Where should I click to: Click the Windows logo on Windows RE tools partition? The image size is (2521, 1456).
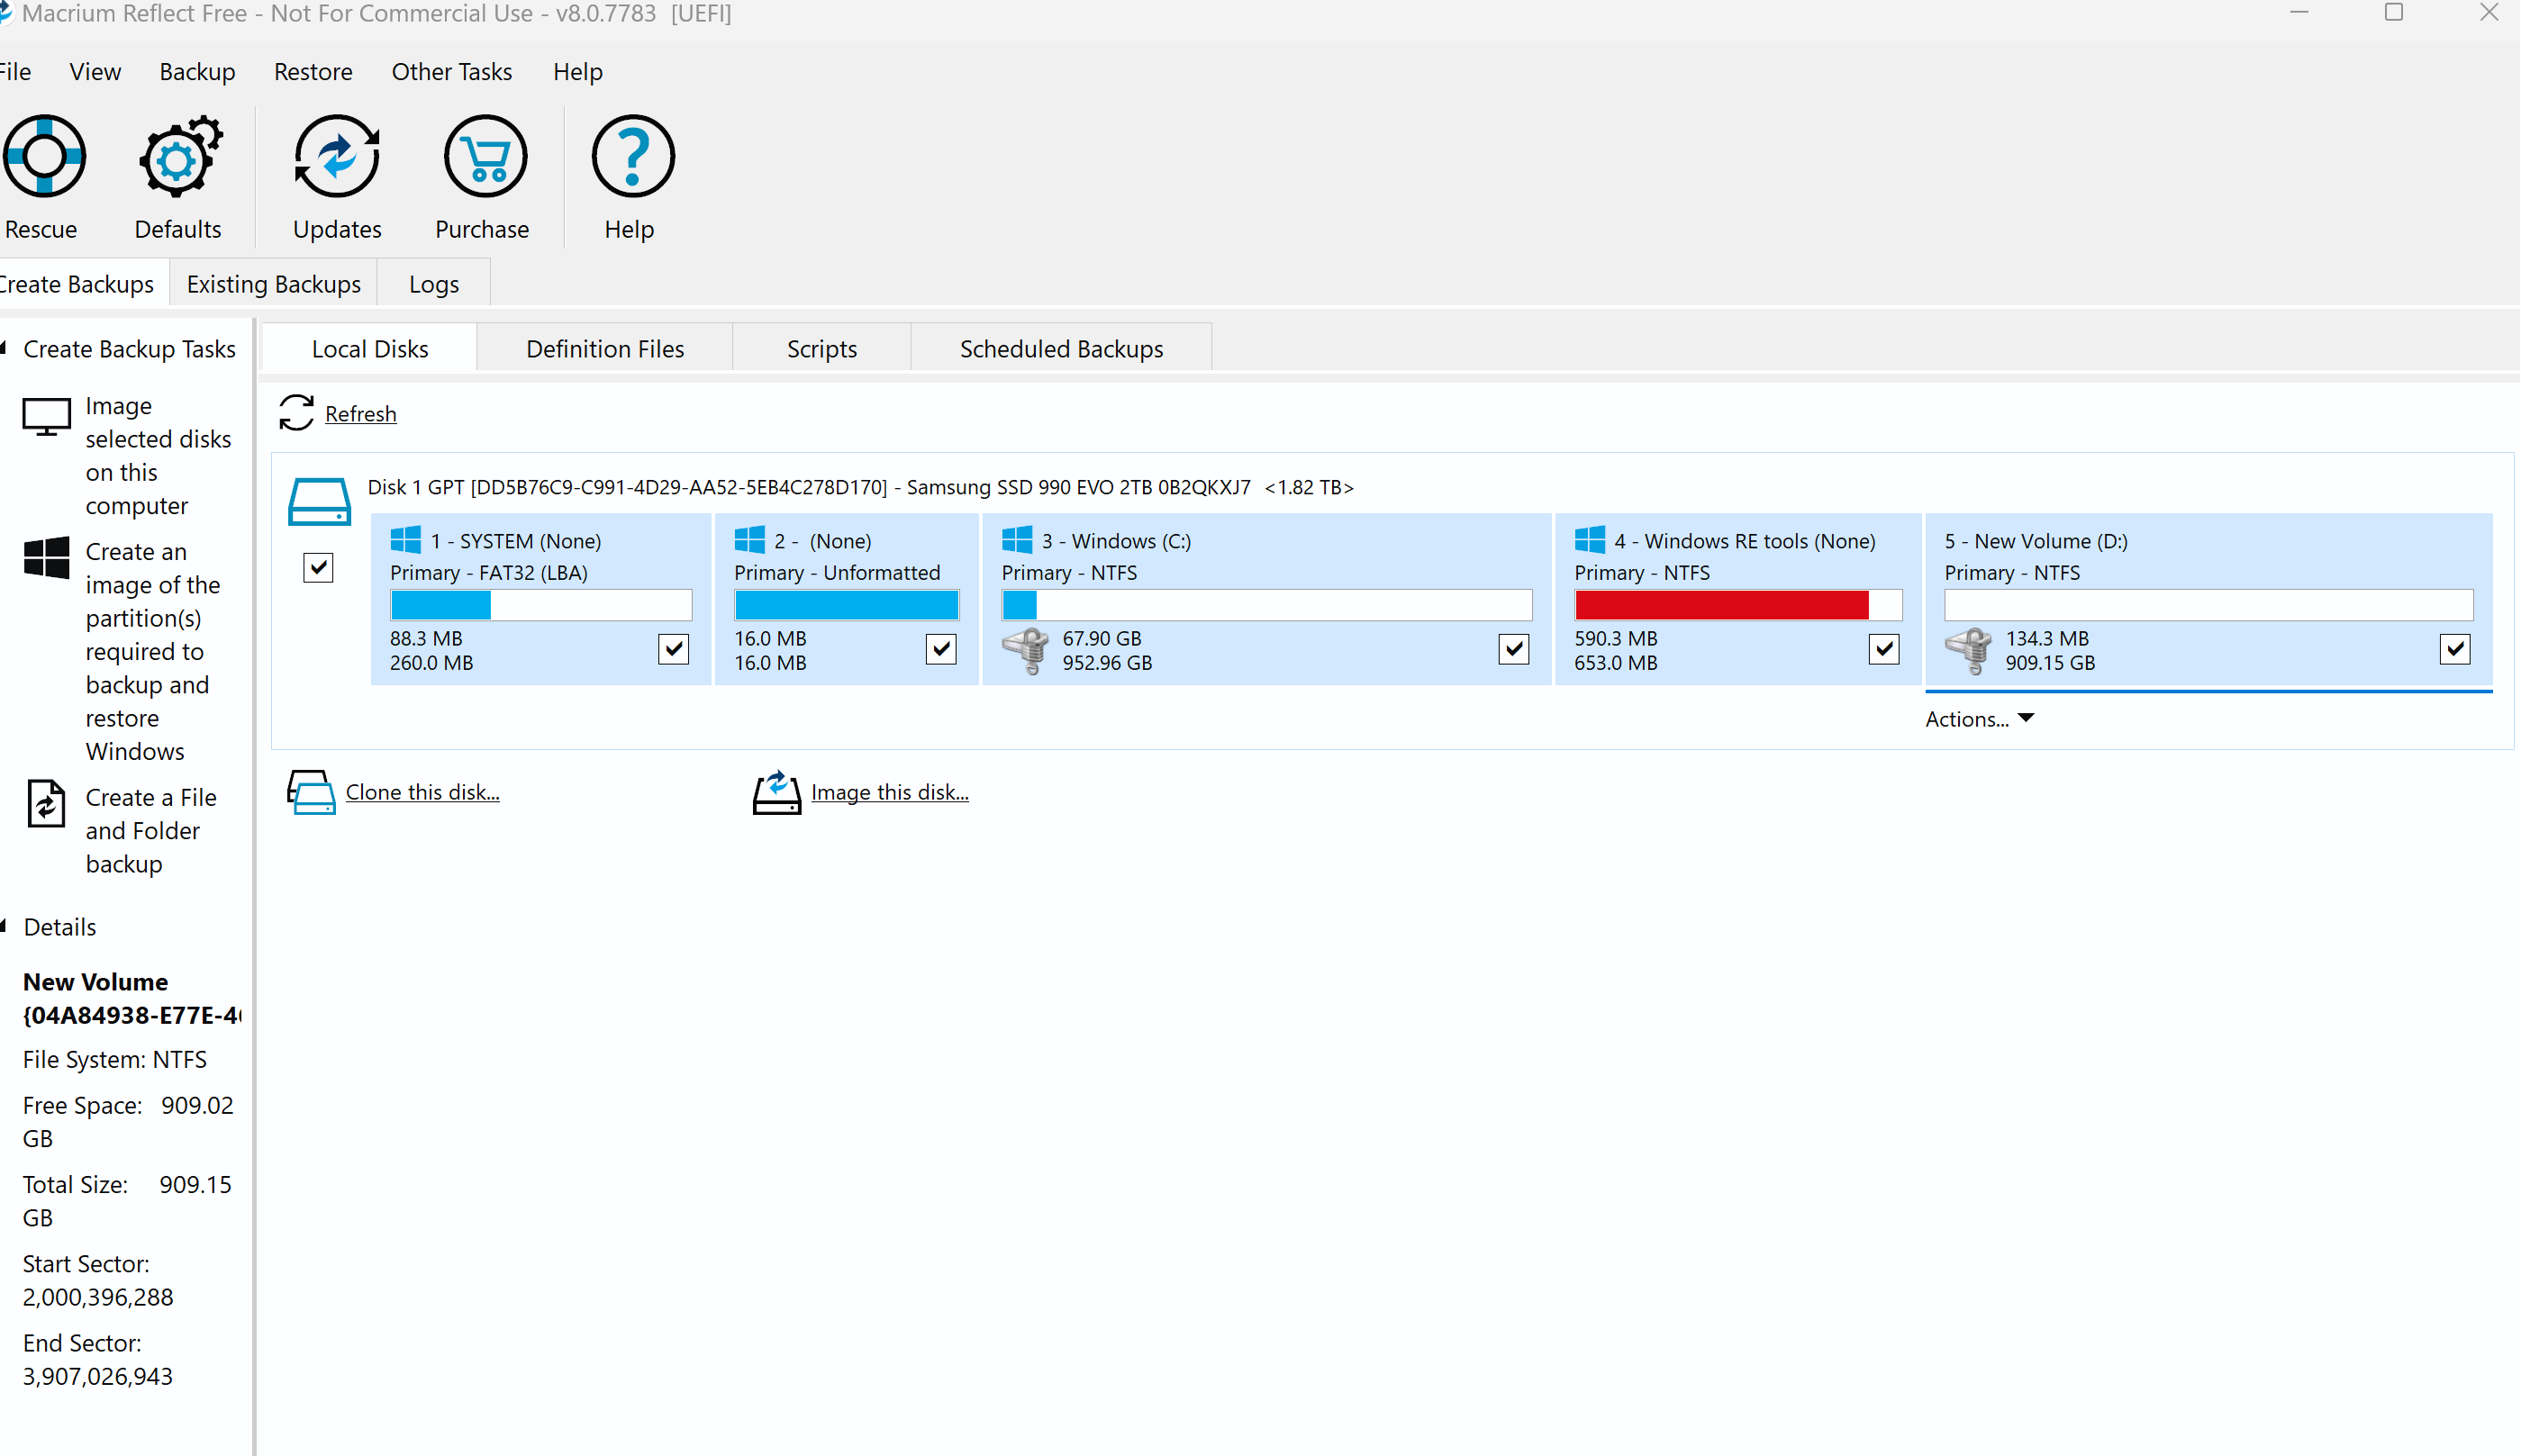pyautogui.click(x=1589, y=540)
